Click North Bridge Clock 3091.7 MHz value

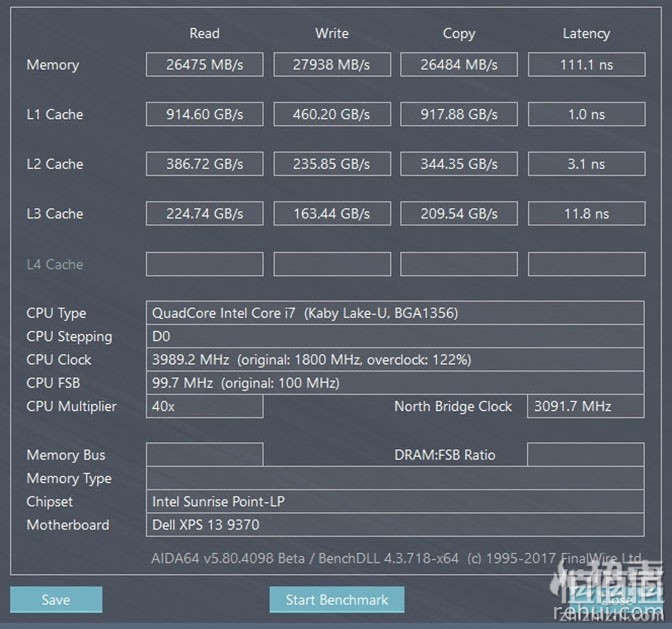coord(585,406)
